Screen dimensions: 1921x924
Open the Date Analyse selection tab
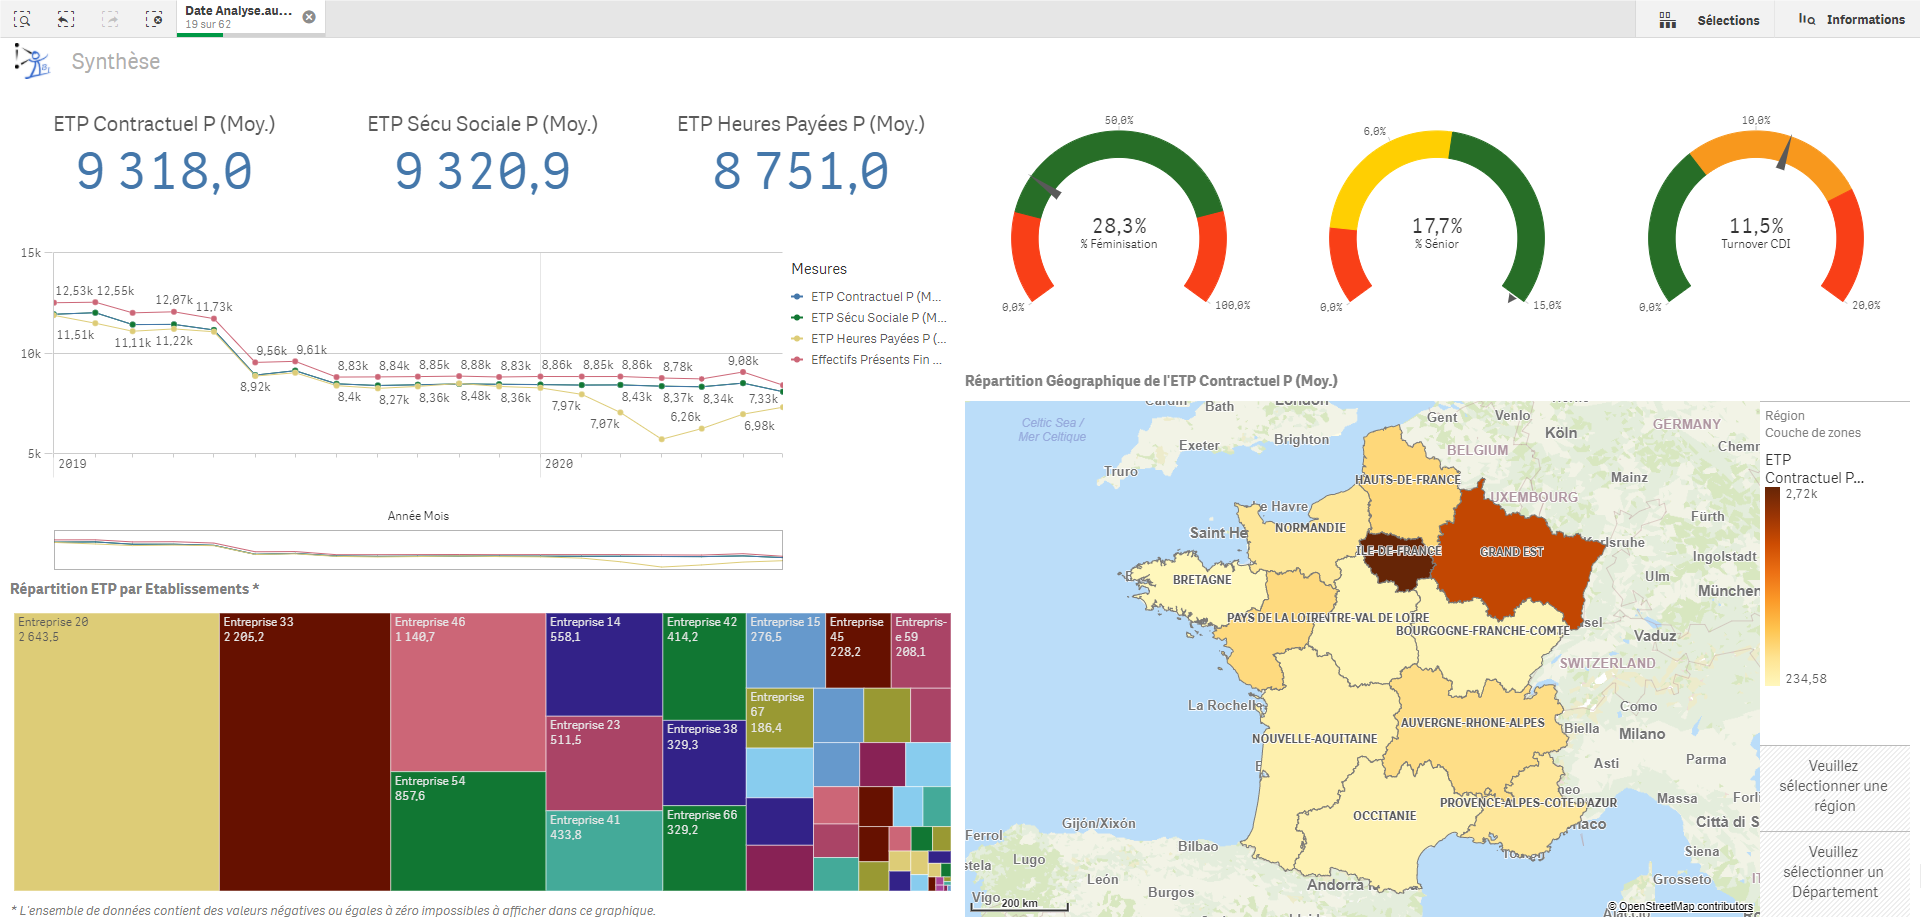point(238,16)
